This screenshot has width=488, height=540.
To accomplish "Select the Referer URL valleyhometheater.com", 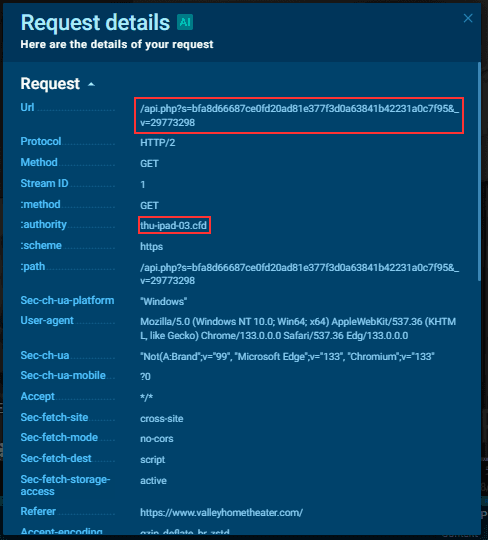I will click(221, 513).
